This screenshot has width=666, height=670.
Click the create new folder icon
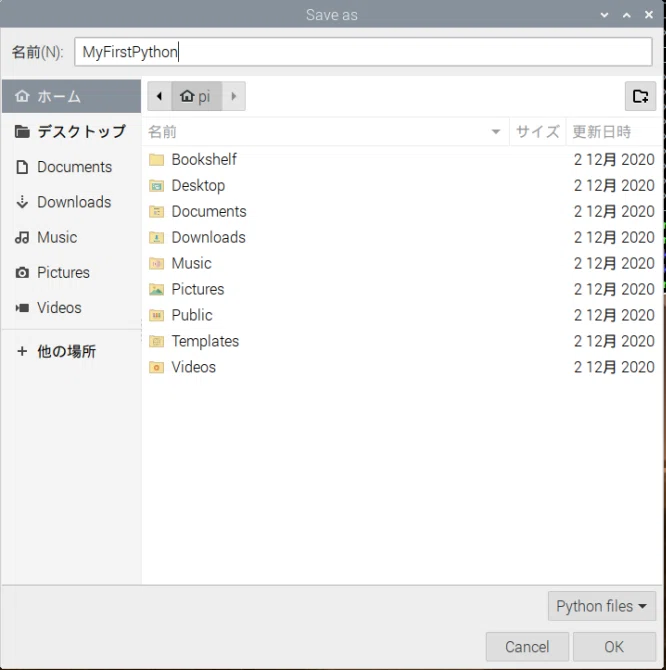(x=640, y=96)
